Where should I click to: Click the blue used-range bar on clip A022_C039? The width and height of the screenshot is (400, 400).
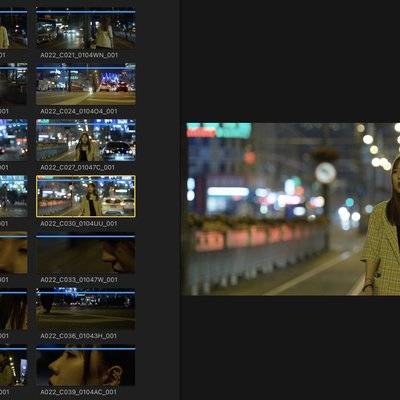[86, 349]
